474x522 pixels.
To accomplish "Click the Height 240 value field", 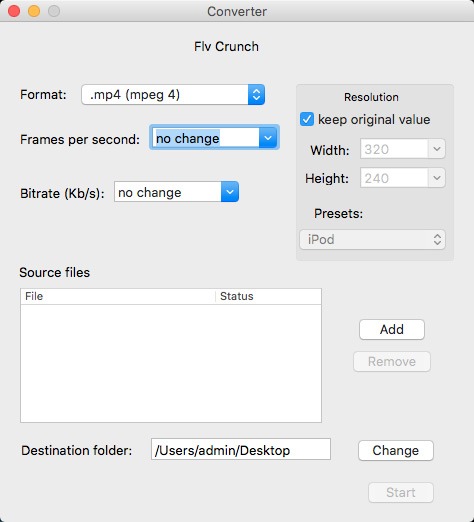I will (x=394, y=178).
